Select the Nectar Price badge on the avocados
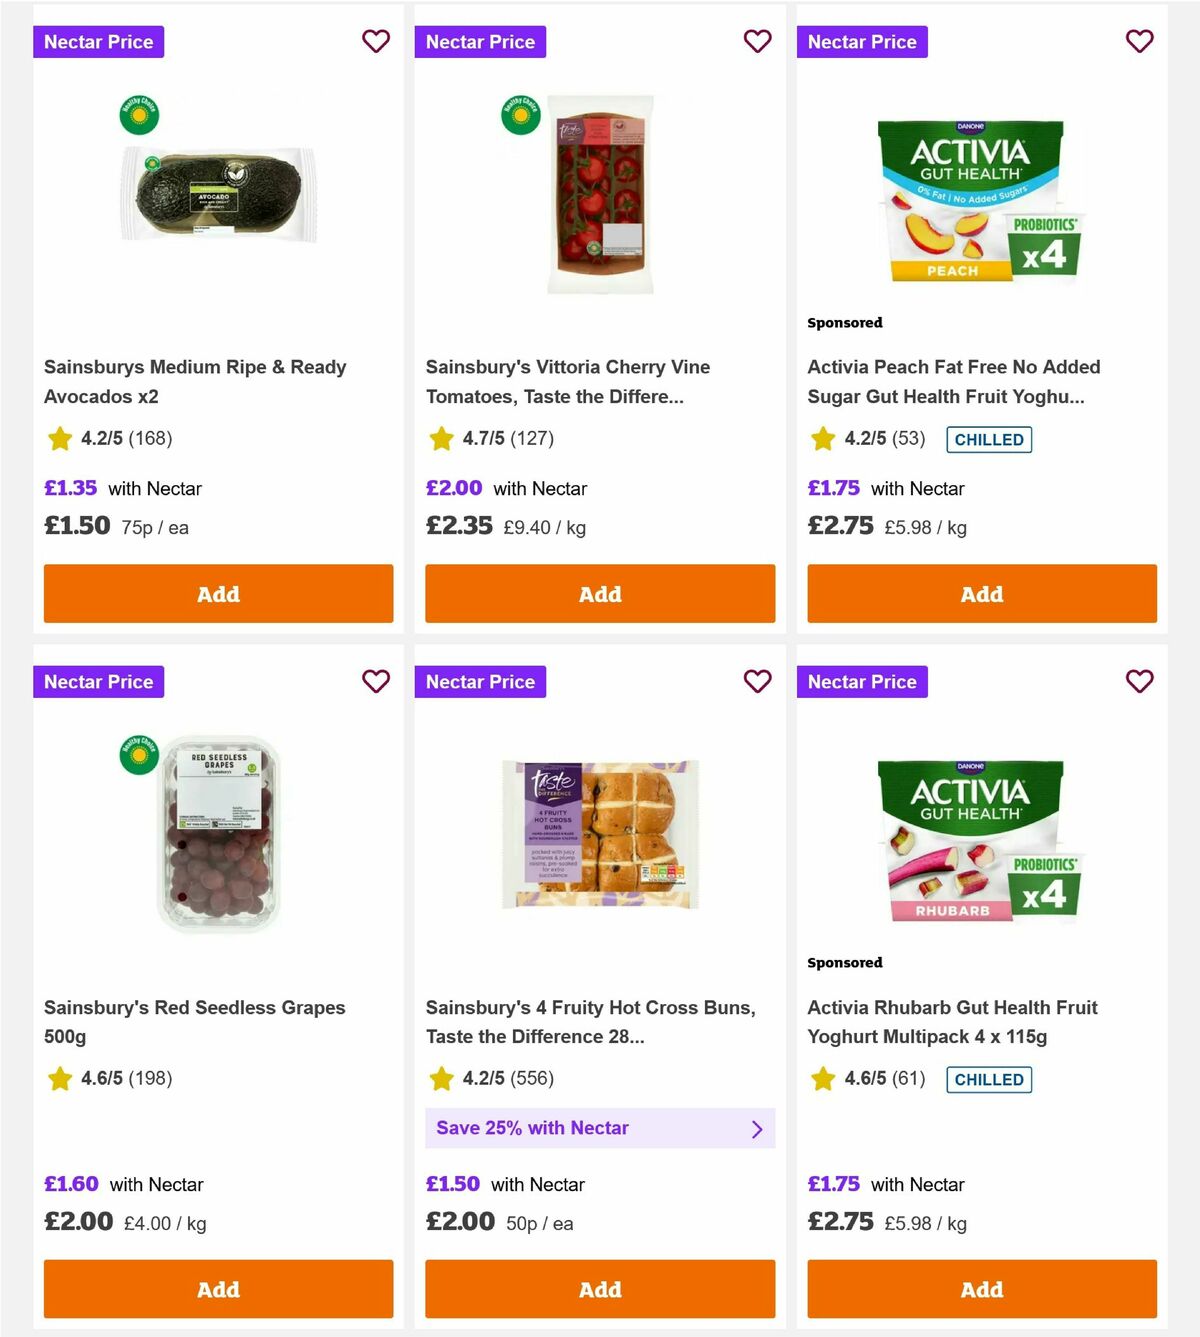Screen dimensions: 1200x1337 pyautogui.click(x=98, y=41)
